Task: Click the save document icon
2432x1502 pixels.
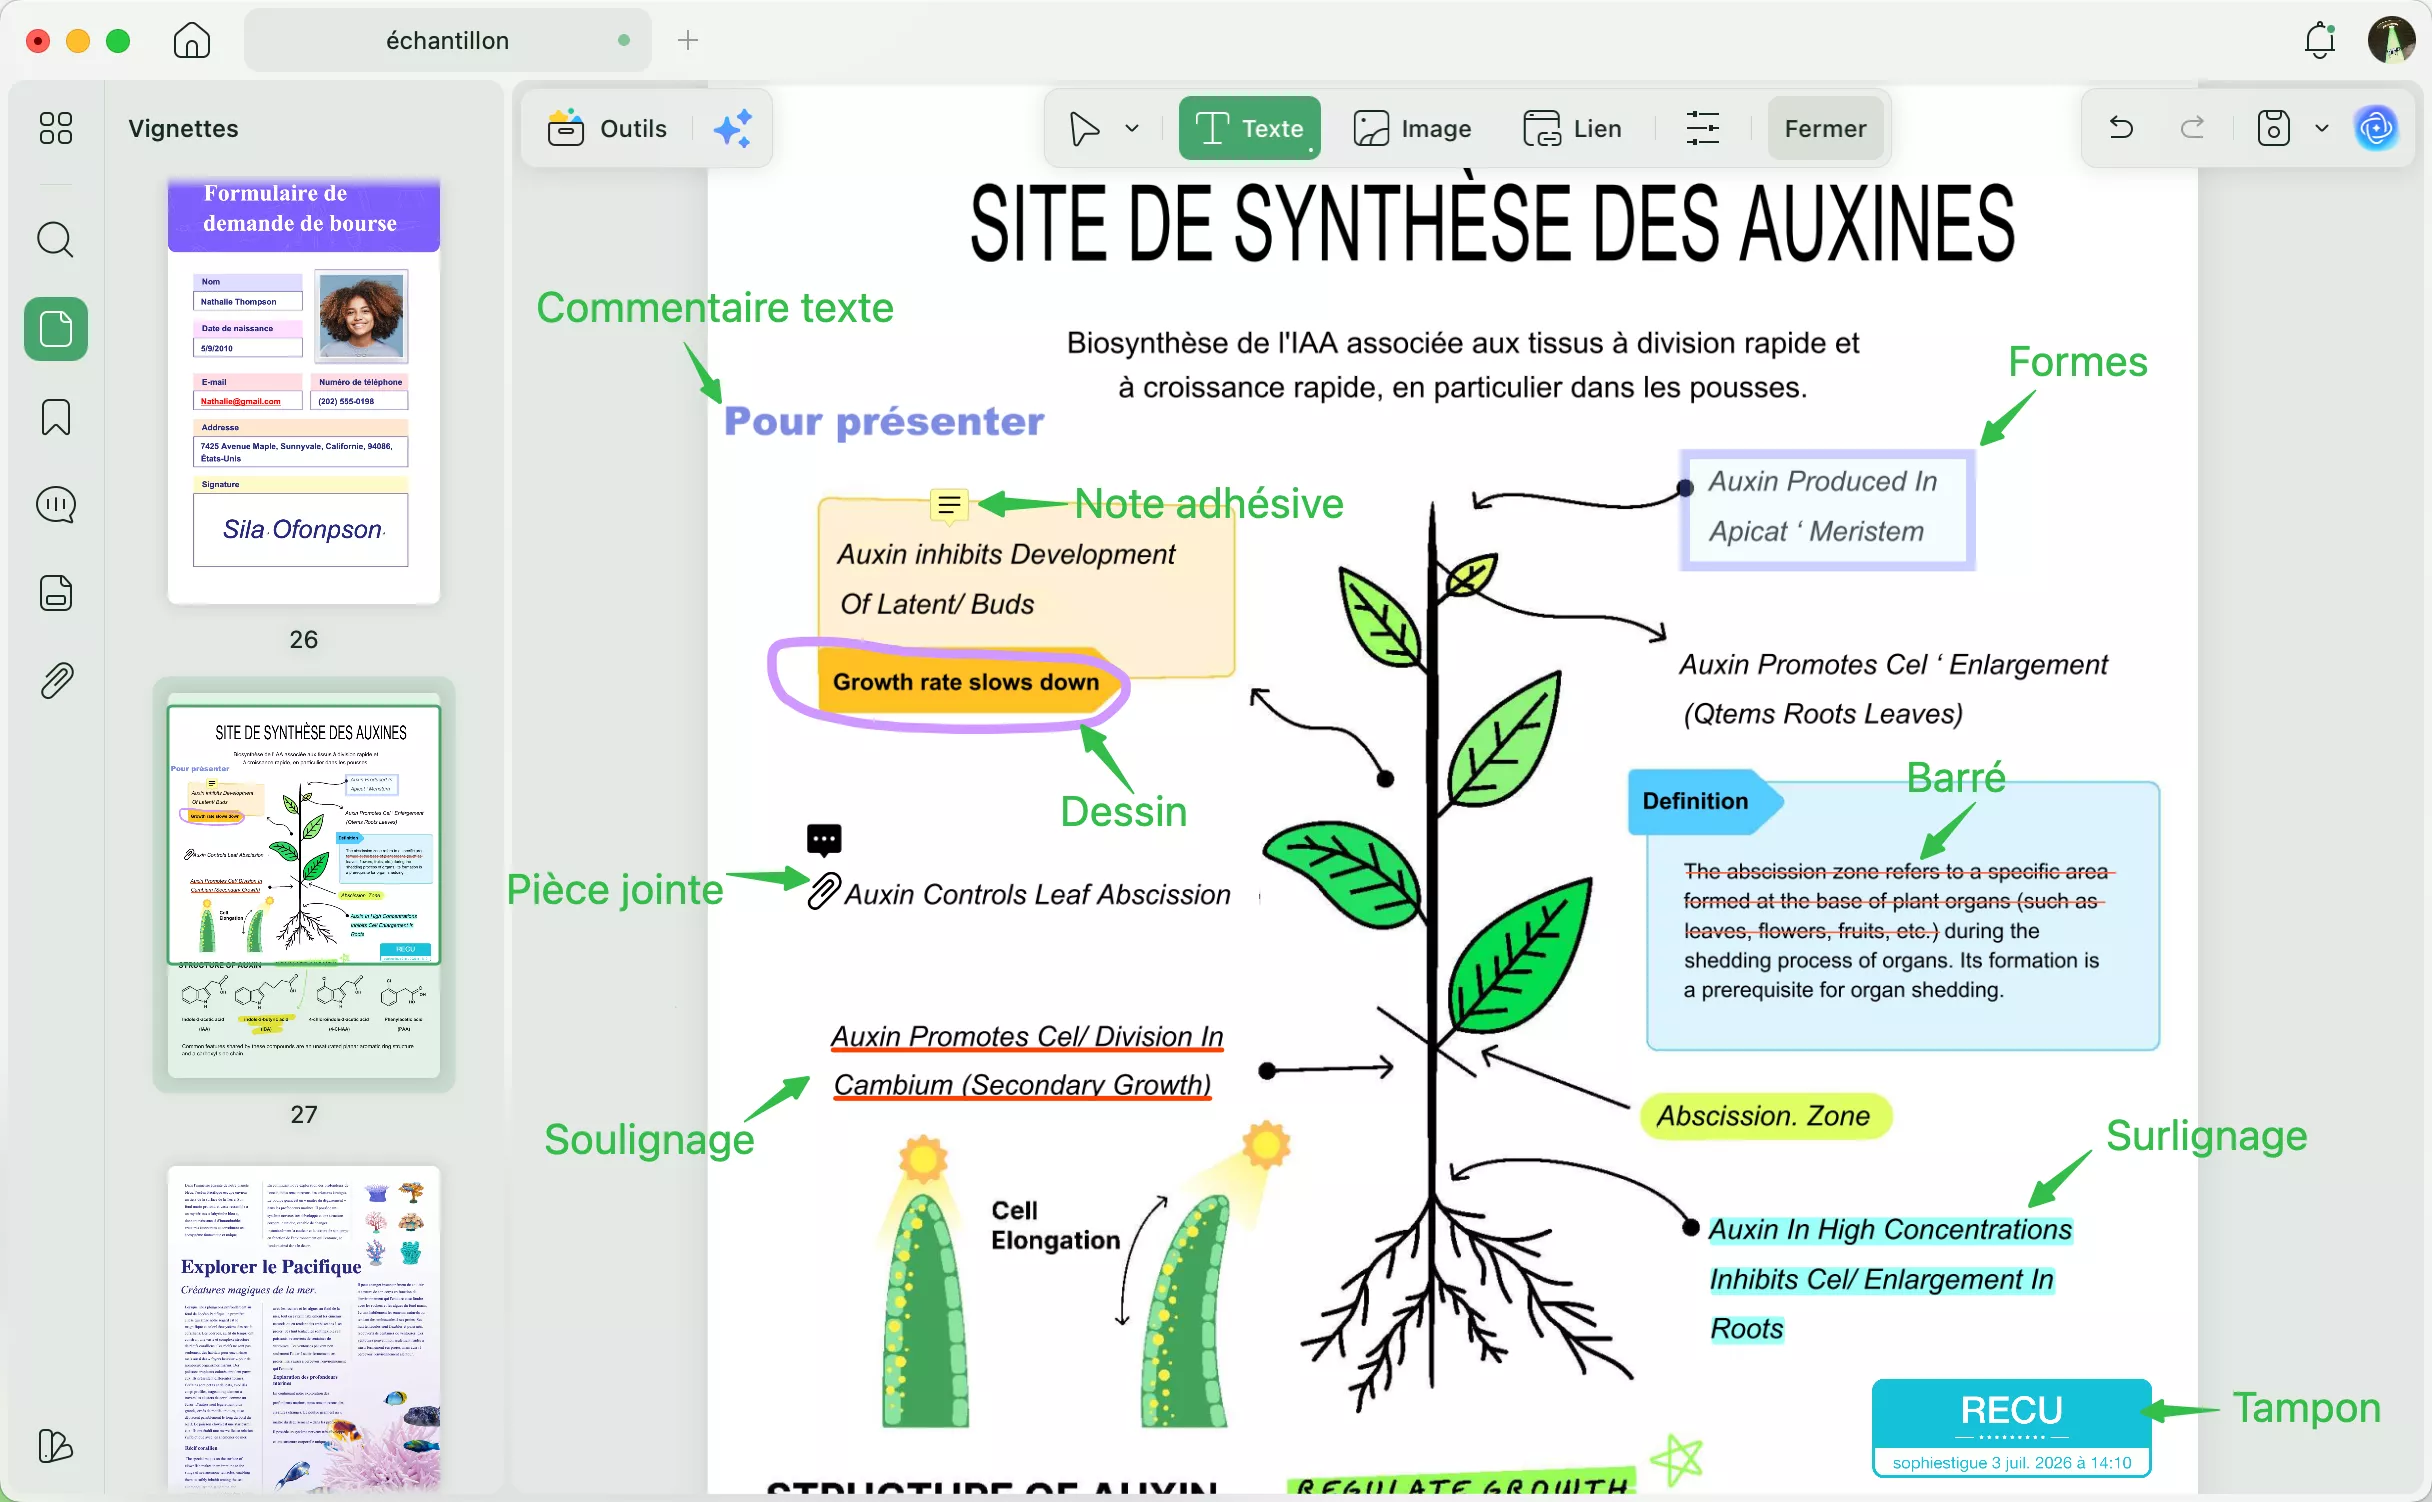Action: point(2274,128)
